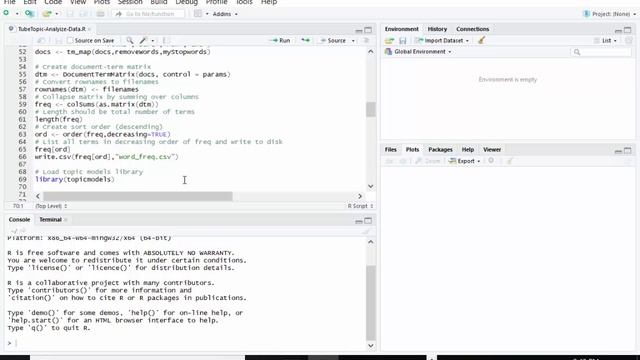Close the TubeTopic-Analyze-Data.R tab

coord(89,29)
